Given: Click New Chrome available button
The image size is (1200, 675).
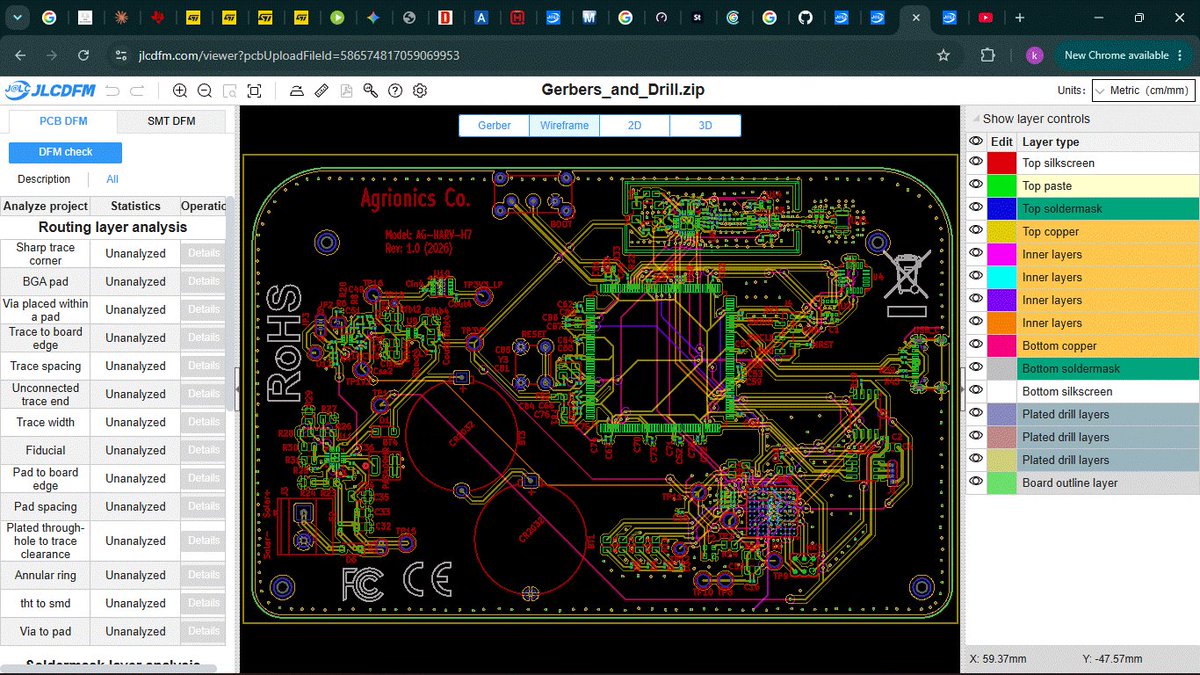Looking at the screenshot, I should click(1116, 56).
